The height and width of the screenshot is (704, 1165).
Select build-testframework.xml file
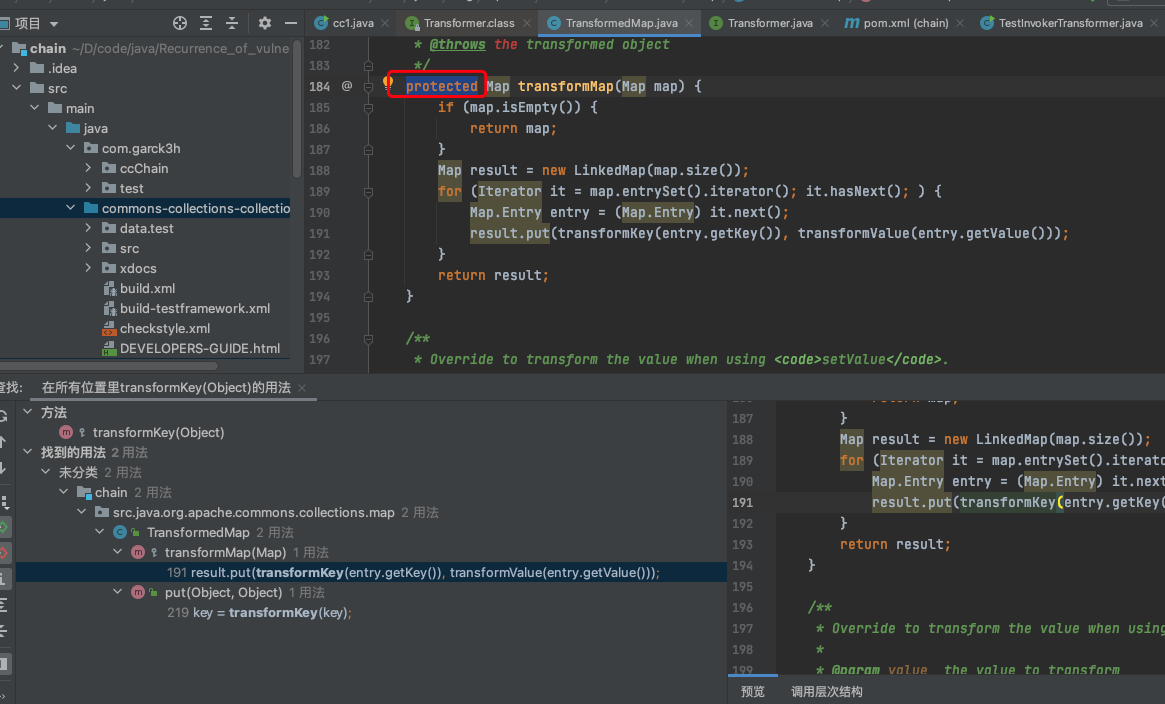tap(195, 308)
